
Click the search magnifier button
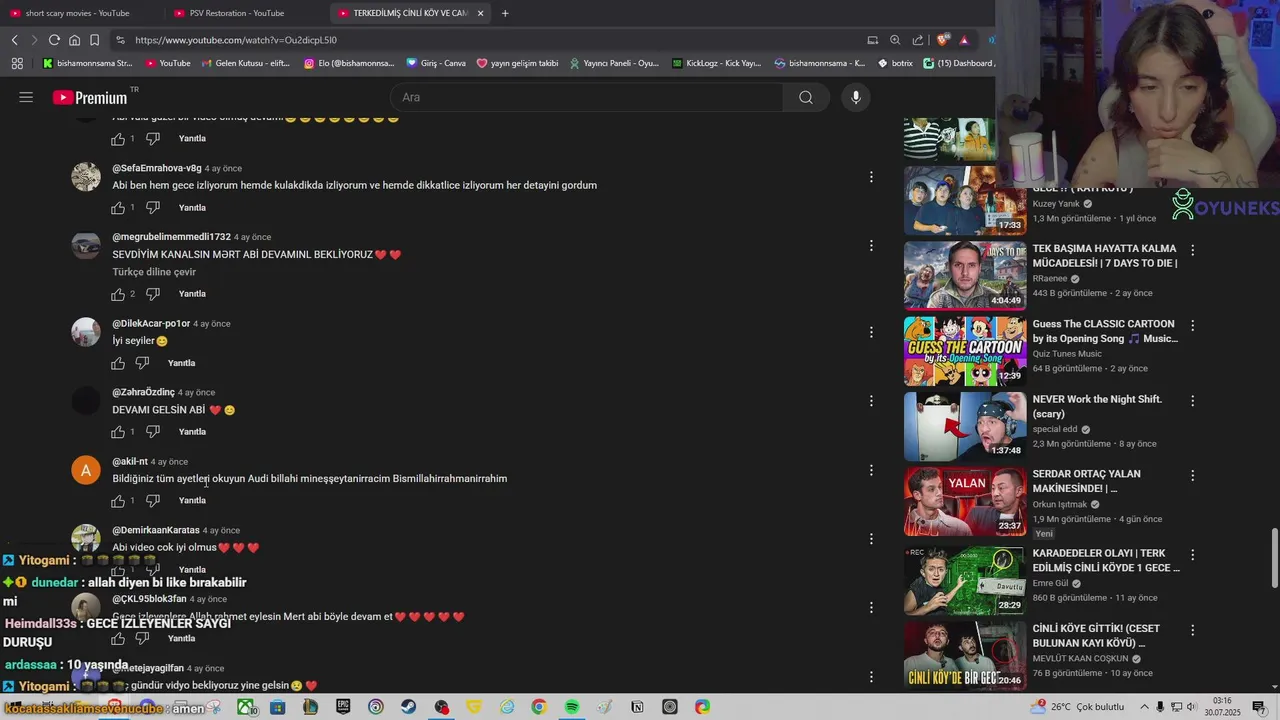(806, 97)
